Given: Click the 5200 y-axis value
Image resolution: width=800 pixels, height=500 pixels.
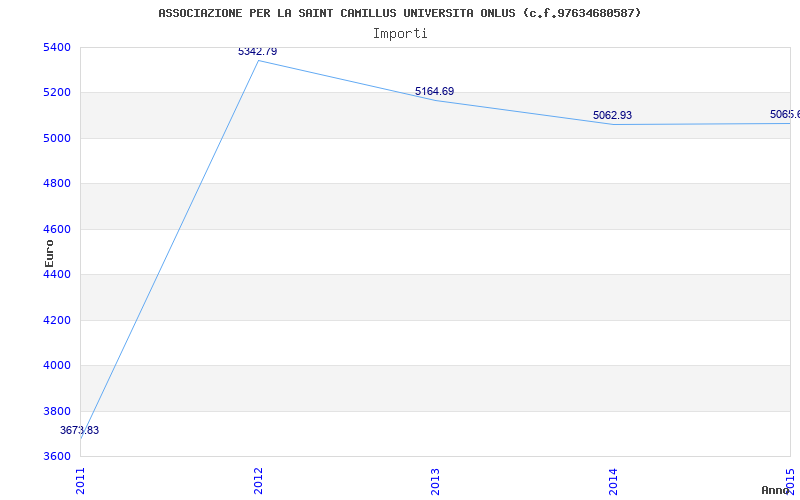Looking at the screenshot, I should tap(57, 93).
